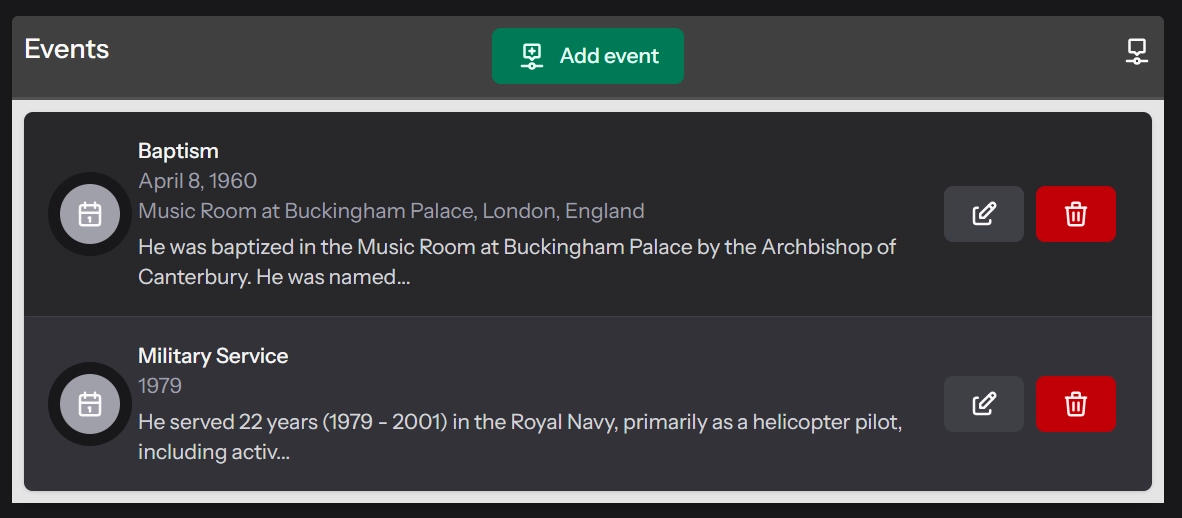Viewport: 1182px width, 518px height.
Task: Click the April 8, 1960 date
Action: (x=197, y=181)
